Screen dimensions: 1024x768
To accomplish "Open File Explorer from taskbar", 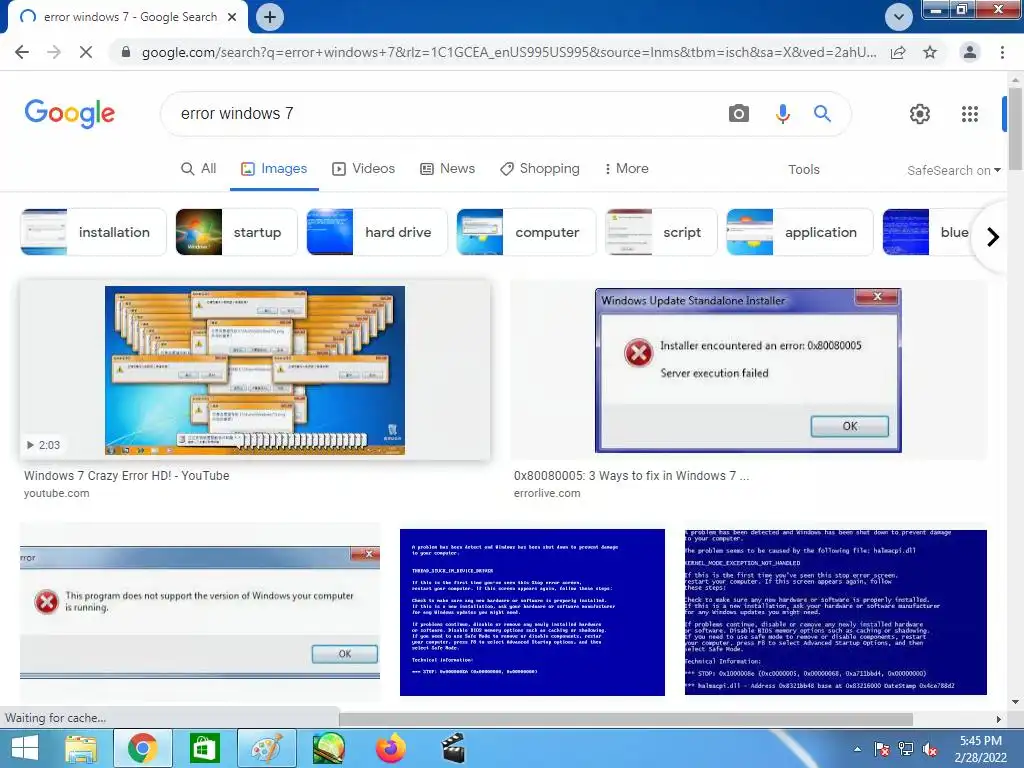I will (x=81, y=748).
